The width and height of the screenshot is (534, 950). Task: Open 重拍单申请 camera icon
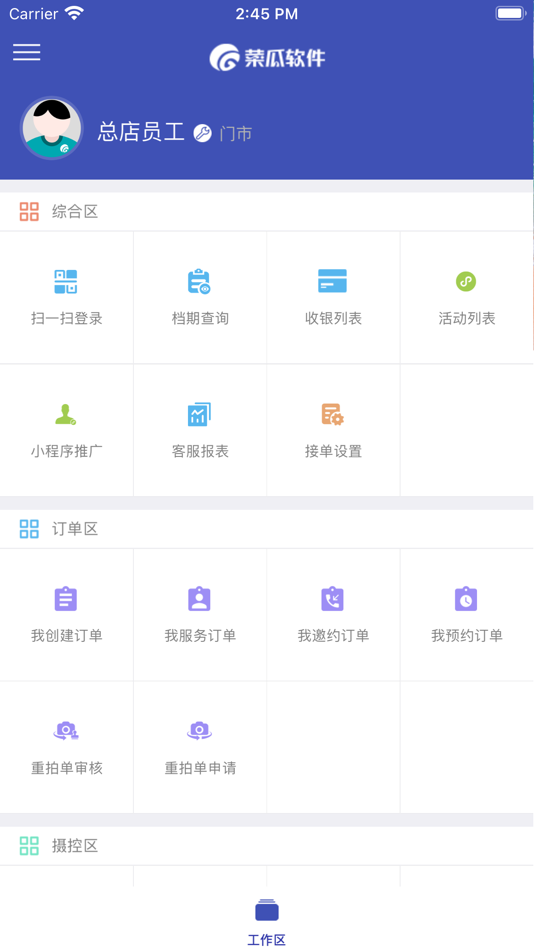[x=199, y=731]
